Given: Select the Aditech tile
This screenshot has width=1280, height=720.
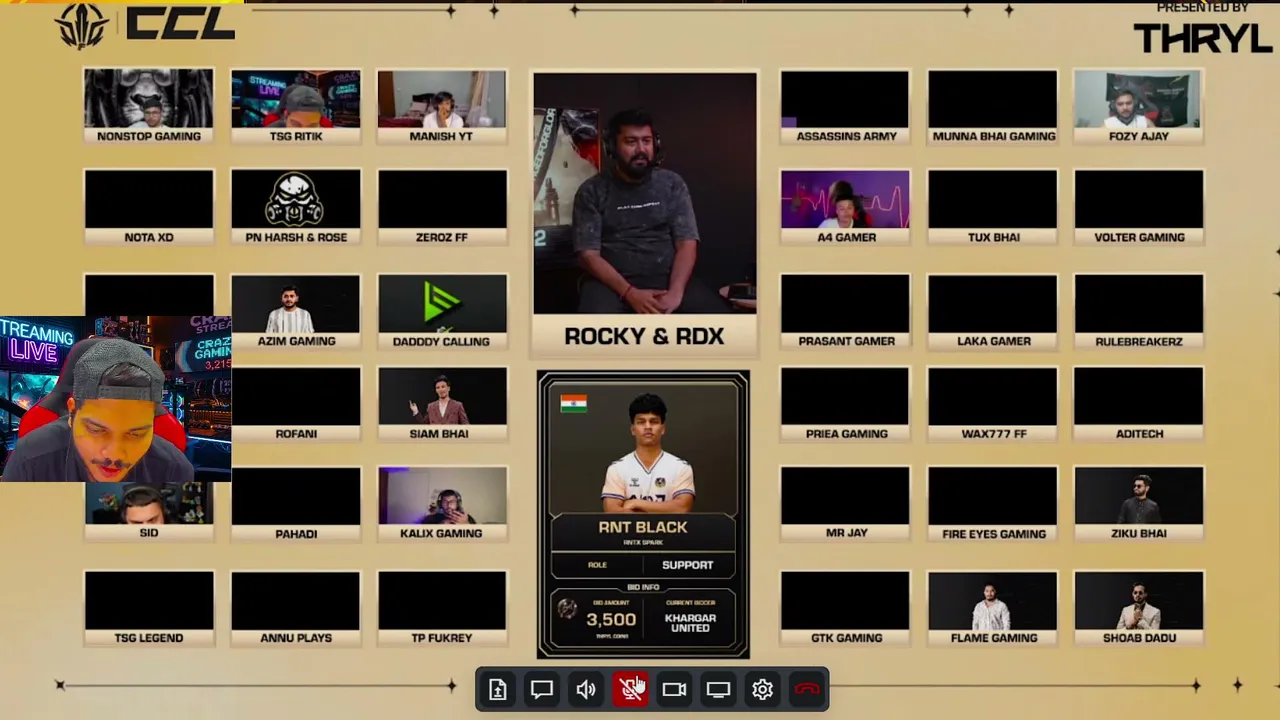Looking at the screenshot, I should [1139, 404].
